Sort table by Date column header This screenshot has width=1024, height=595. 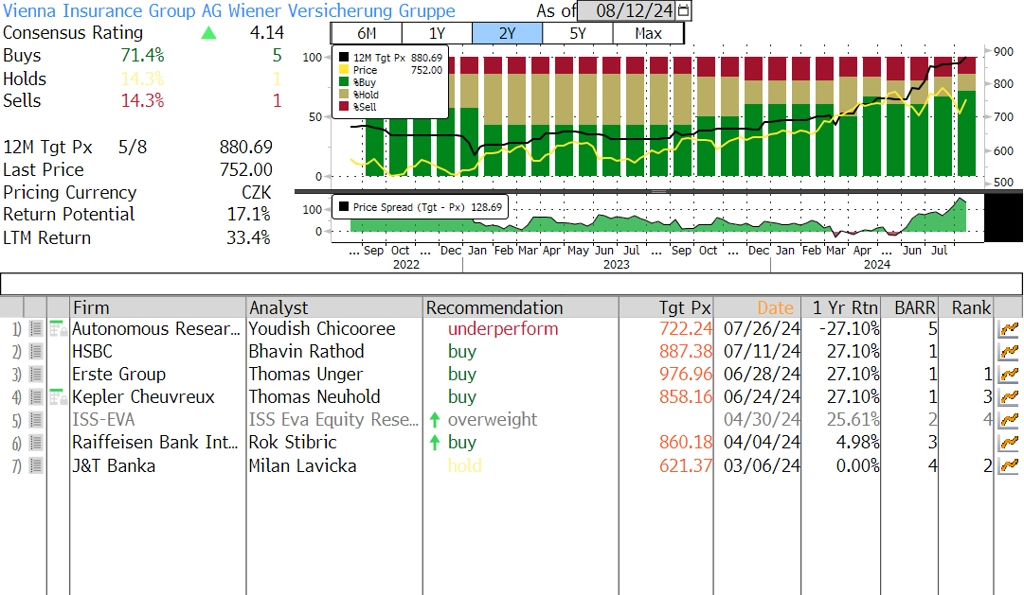coord(775,308)
